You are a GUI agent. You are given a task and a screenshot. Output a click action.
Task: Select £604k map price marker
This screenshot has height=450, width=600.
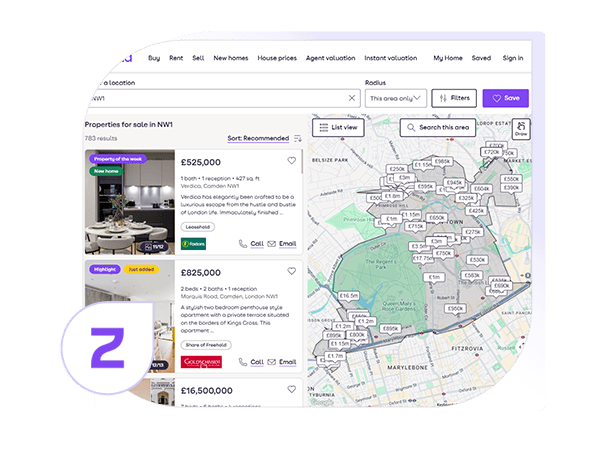(x=482, y=189)
